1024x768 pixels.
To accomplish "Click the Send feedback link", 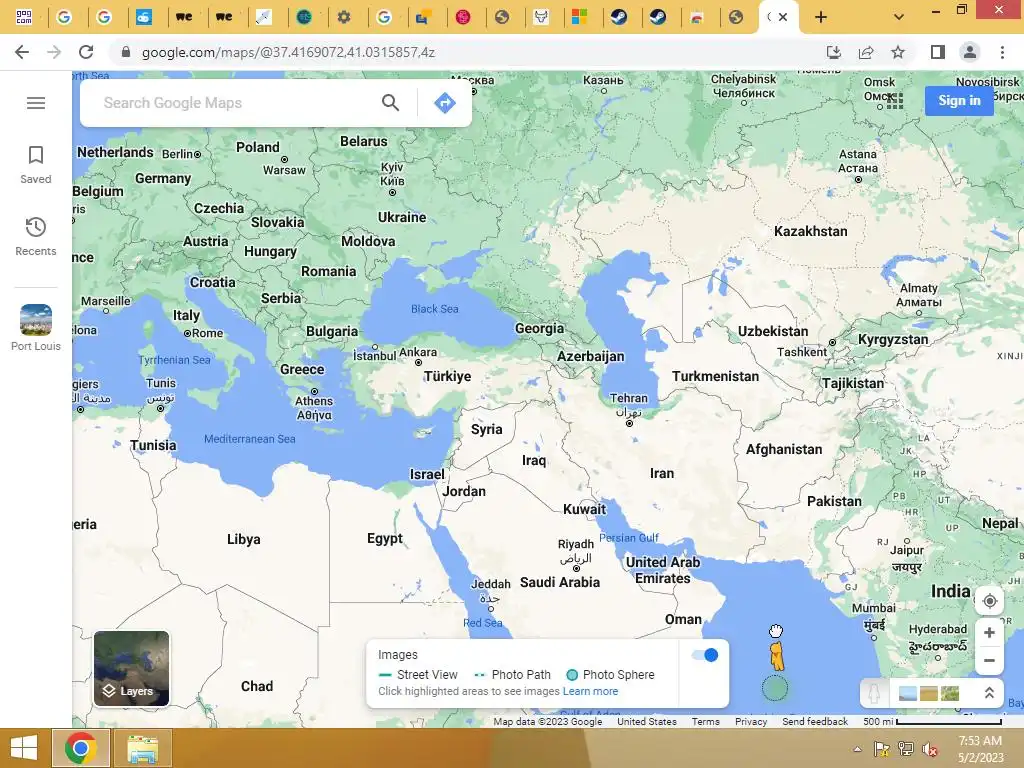I will coord(815,722).
